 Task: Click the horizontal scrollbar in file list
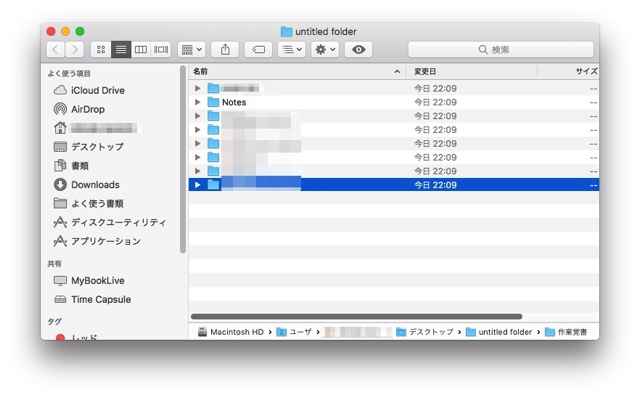tap(356, 316)
